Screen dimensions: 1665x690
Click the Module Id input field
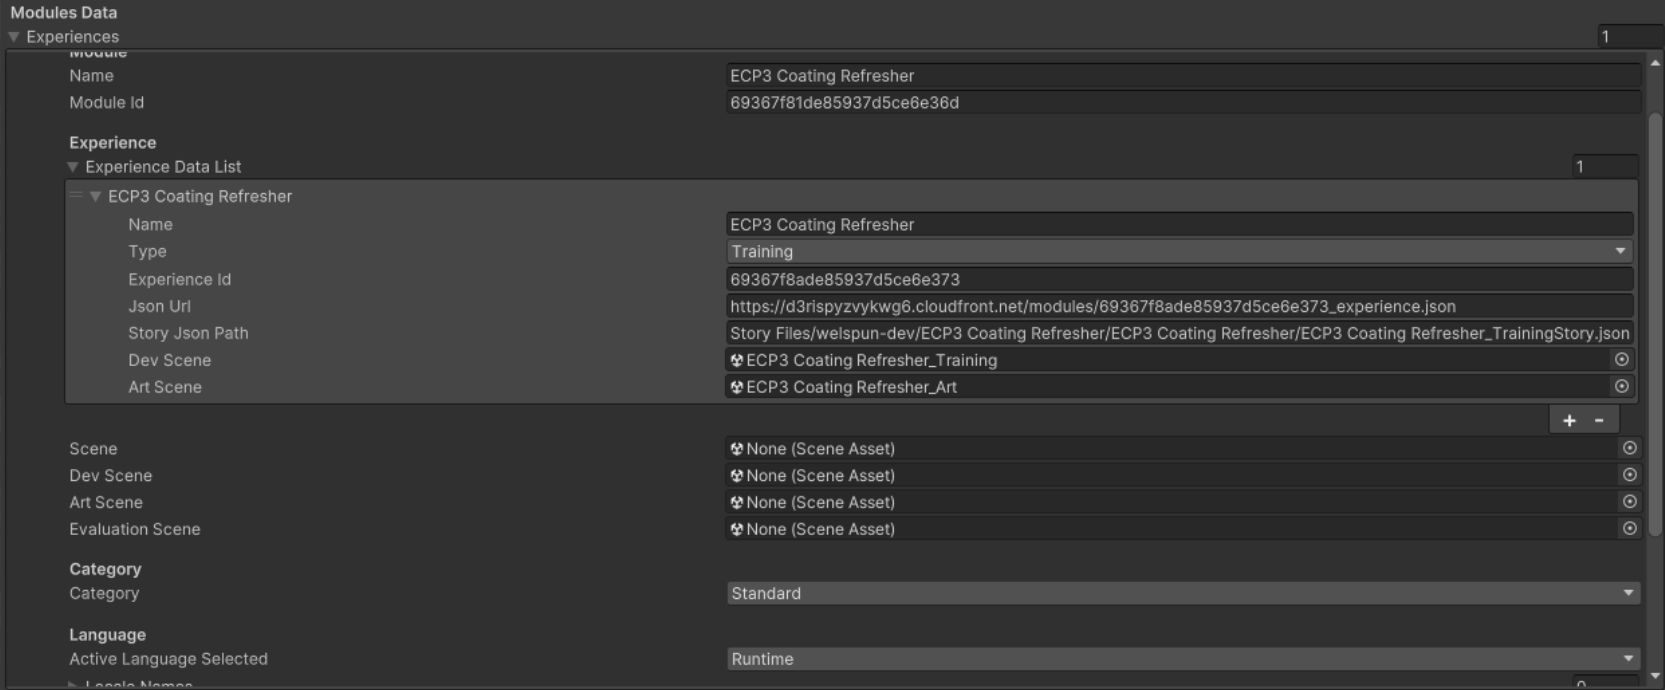point(1183,103)
